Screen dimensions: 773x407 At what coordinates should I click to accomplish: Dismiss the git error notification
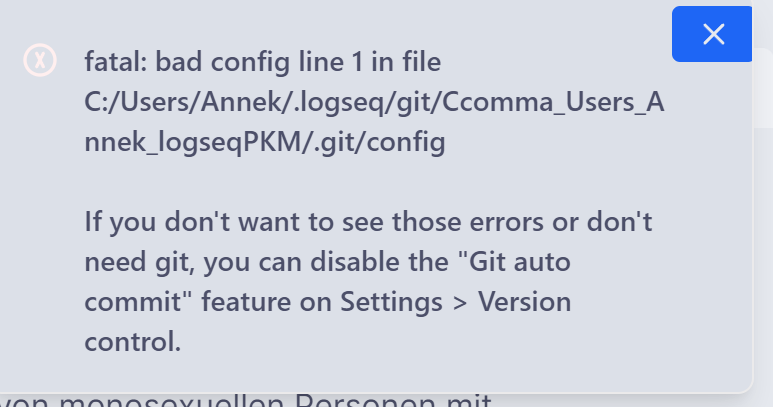(x=712, y=34)
